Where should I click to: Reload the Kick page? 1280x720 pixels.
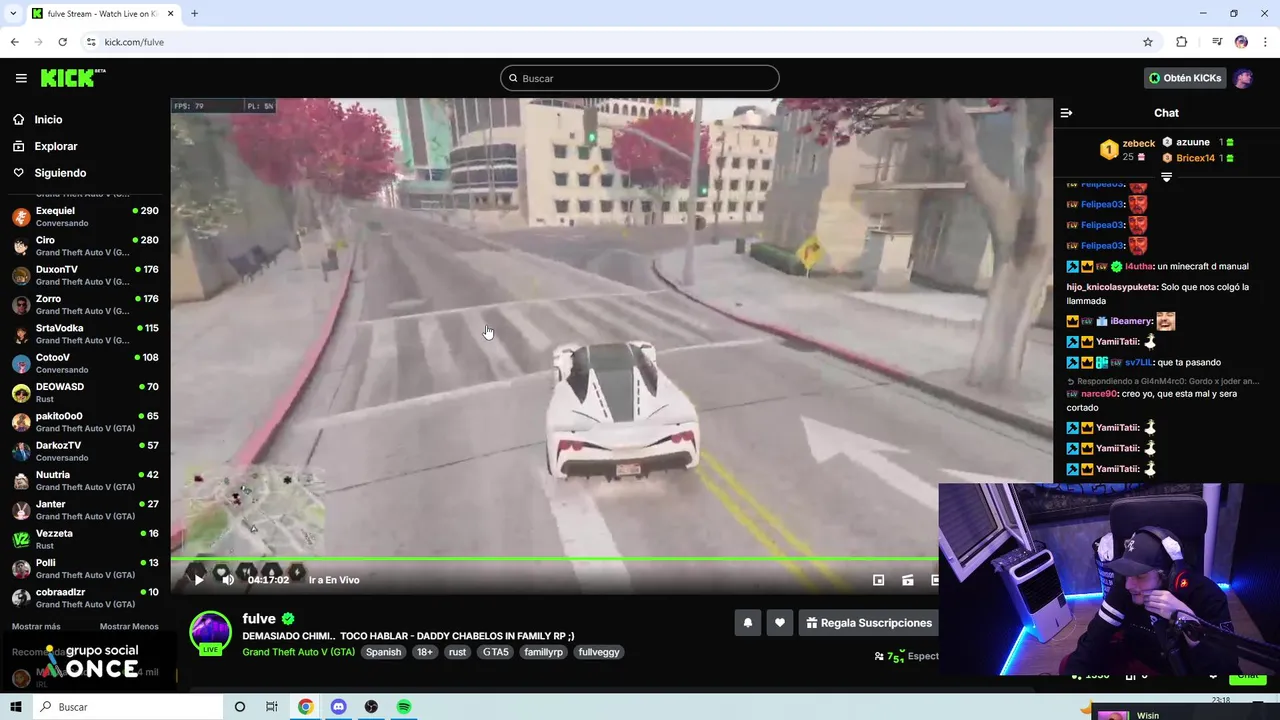coord(62,42)
